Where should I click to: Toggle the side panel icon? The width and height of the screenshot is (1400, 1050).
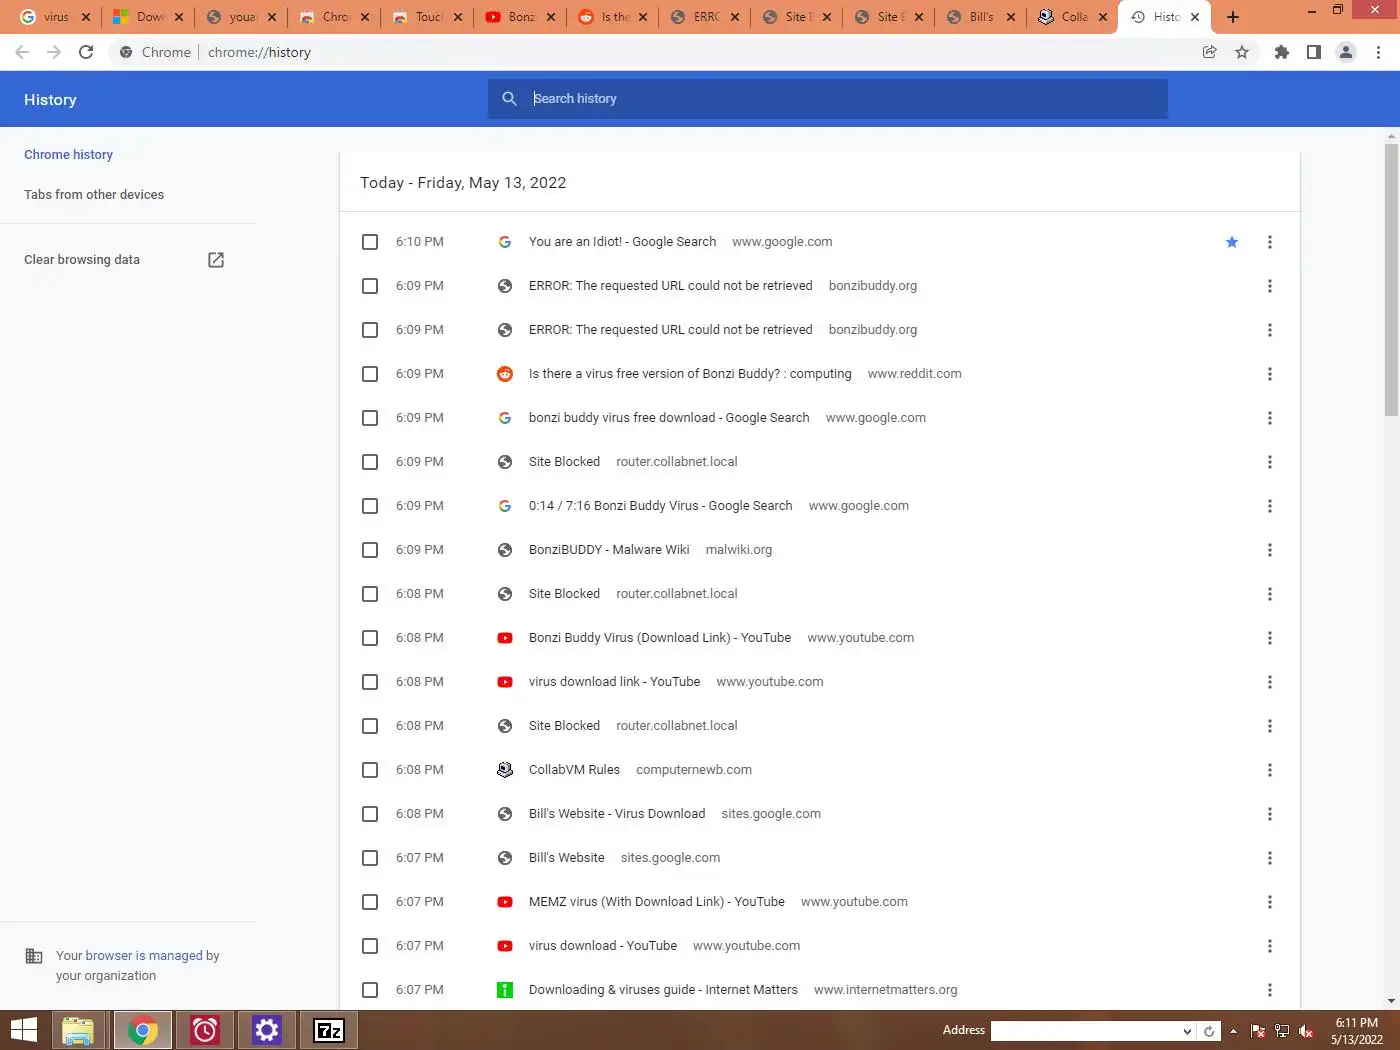click(1314, 52)
